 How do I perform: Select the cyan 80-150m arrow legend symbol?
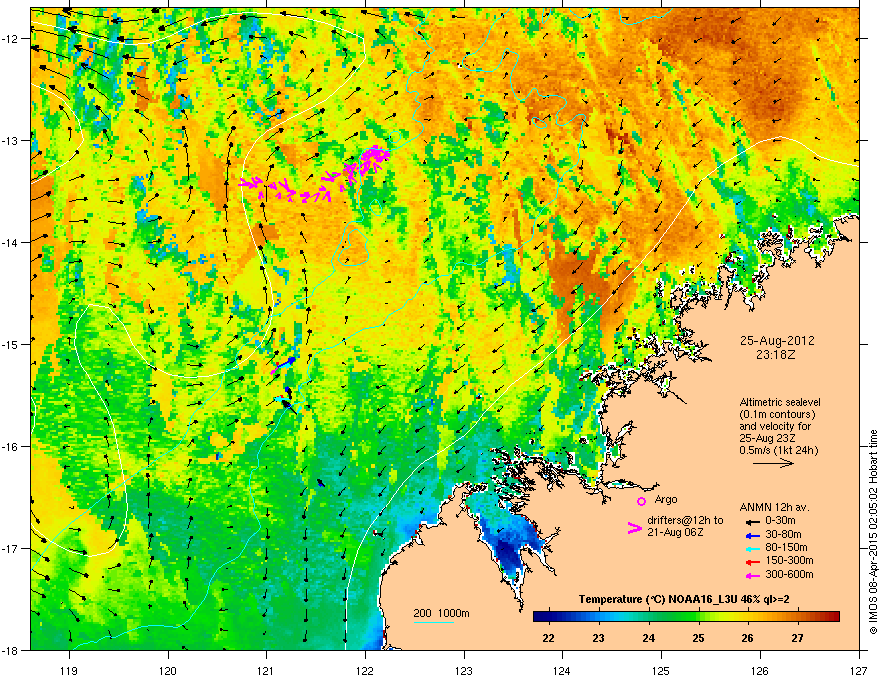click(752, 548)
